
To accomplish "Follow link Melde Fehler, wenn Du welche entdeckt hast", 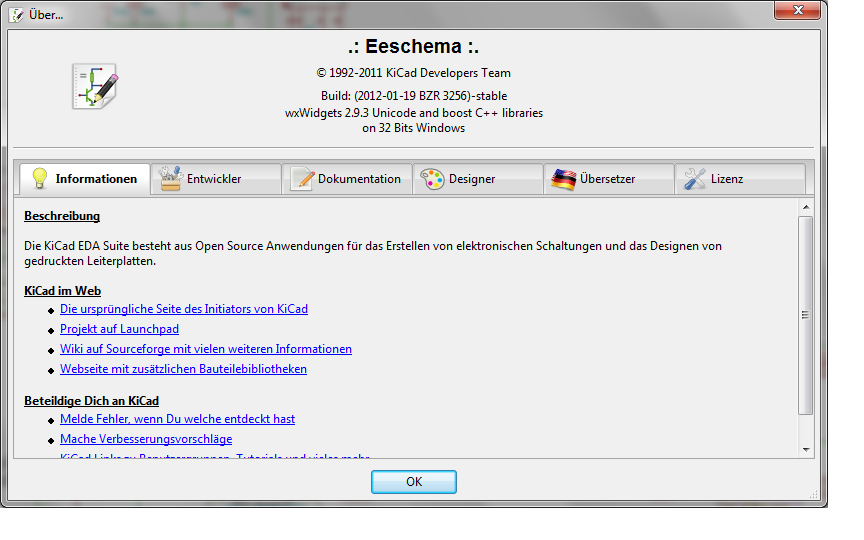I will pos(177,419).
